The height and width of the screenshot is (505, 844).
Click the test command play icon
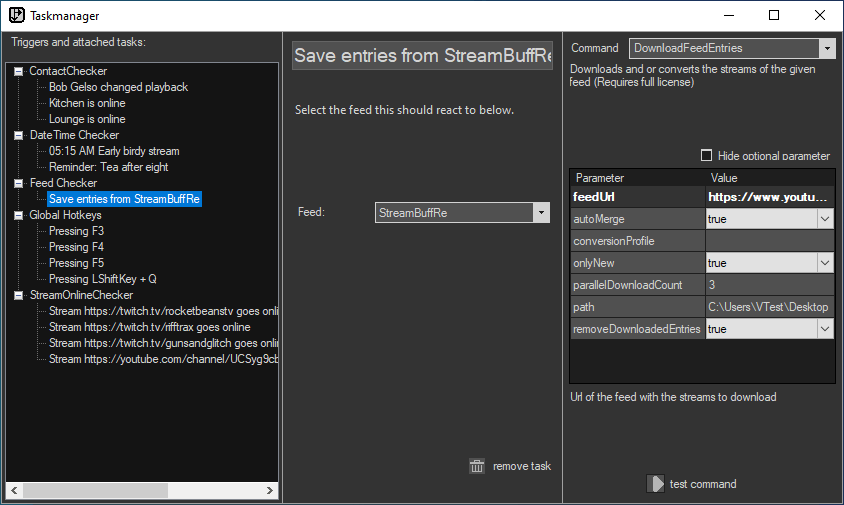[655, 484]
